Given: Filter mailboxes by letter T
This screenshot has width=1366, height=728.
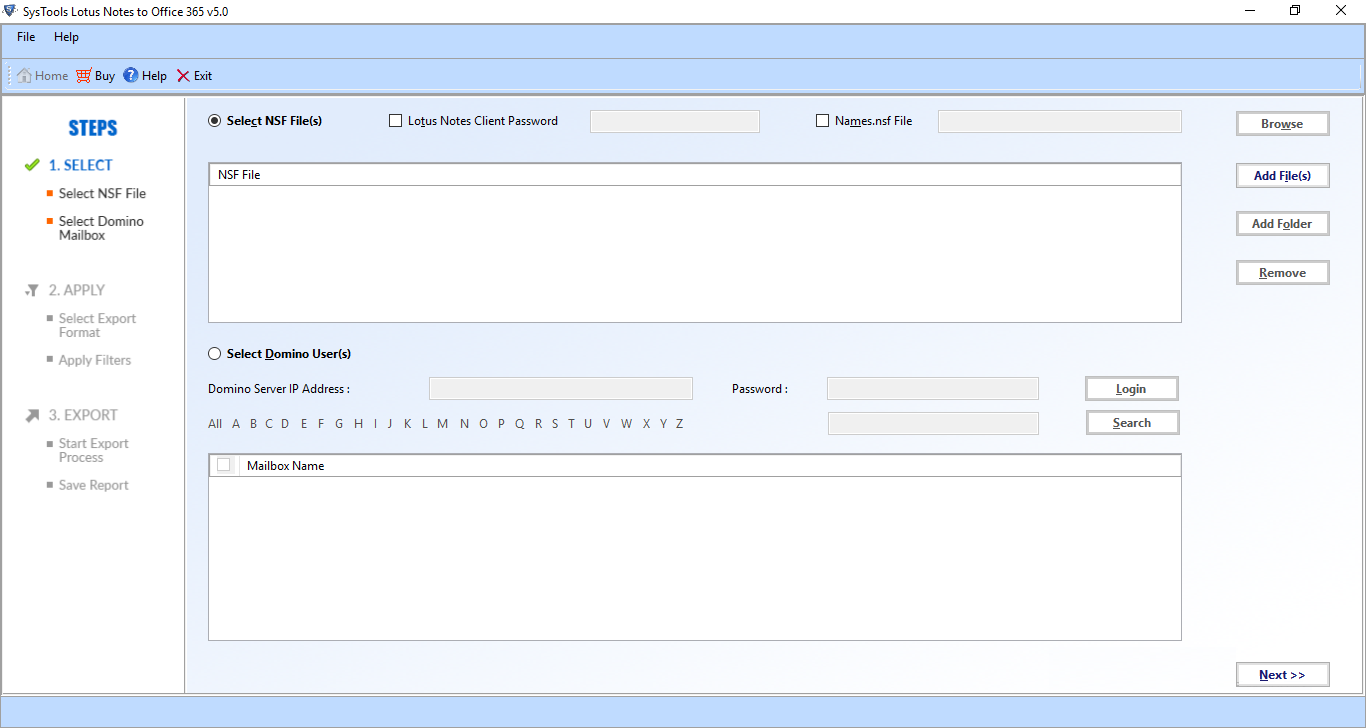Looking at the screenshot, I should click(571, 424).
